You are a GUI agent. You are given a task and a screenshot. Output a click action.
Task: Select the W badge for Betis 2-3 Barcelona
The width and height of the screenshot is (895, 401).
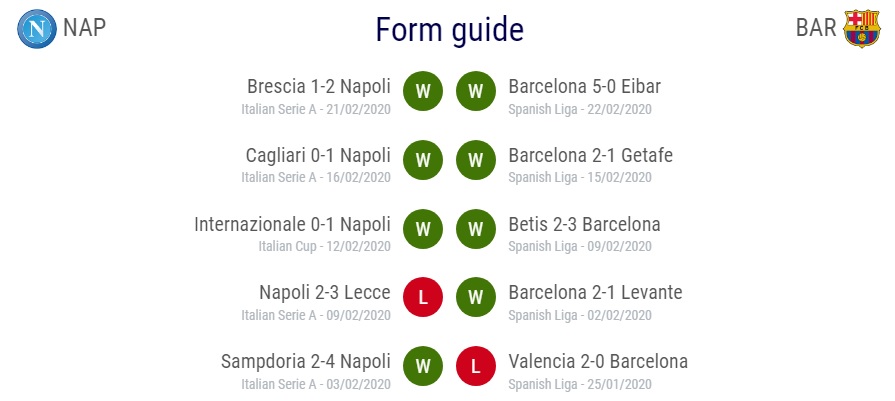(x=475, y=229)
